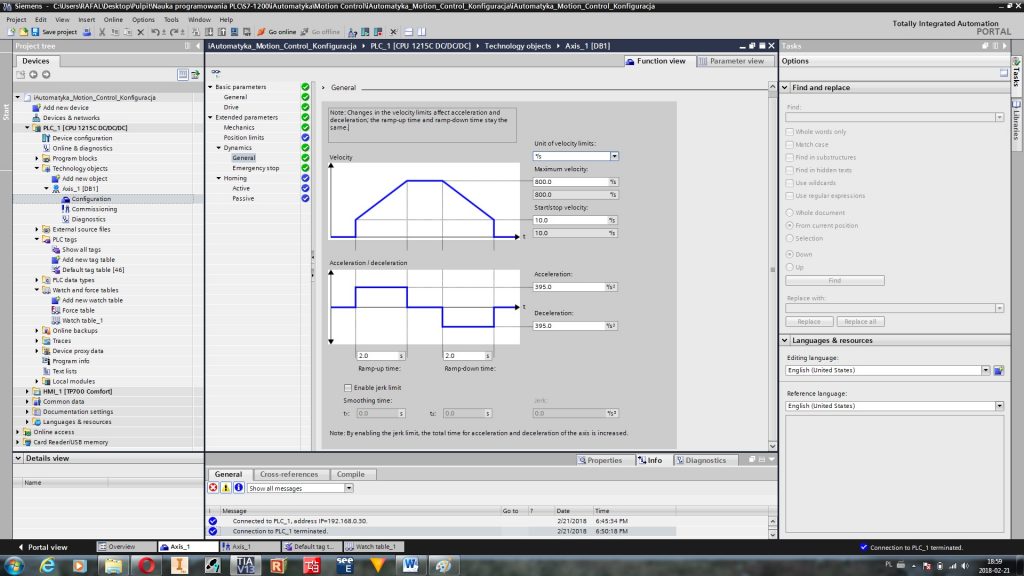Click the blue information filter icon in Info
Image resolution: width=1024 pixels, height=576 pixels.
(238, 488)
